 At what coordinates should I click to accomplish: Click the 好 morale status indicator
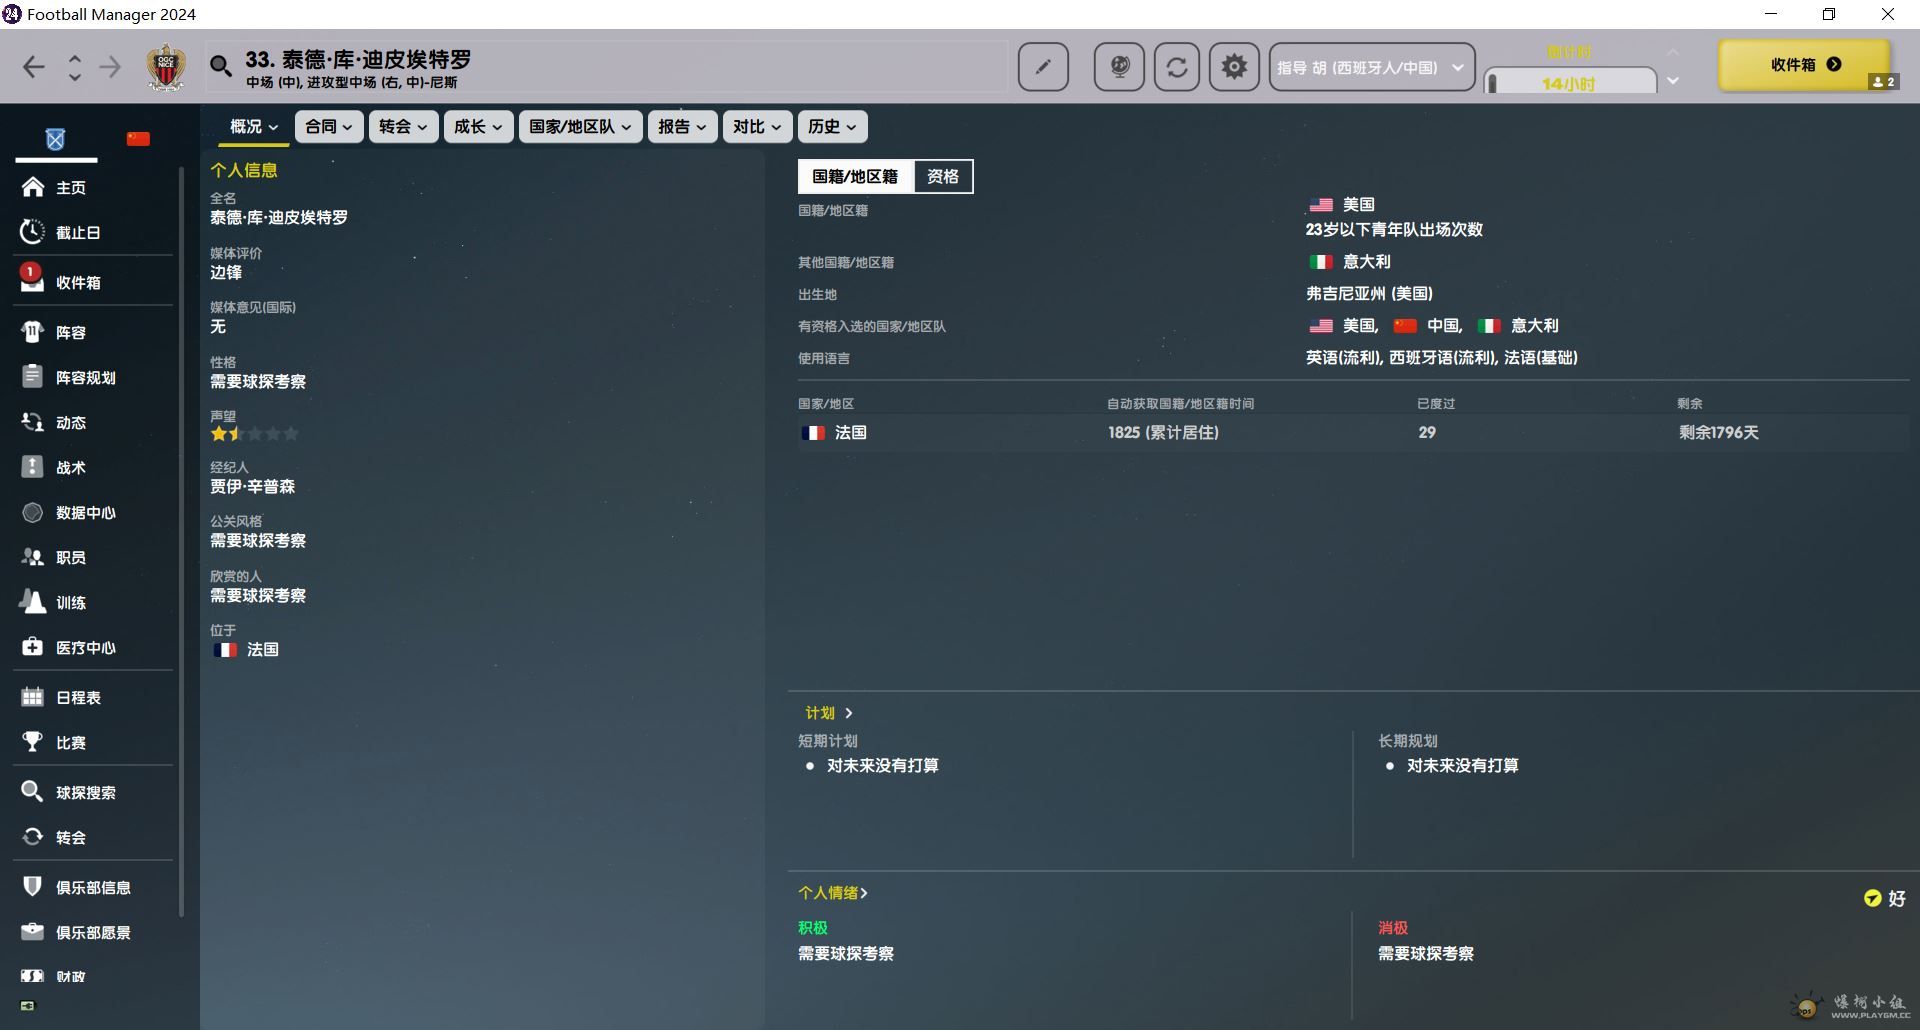click(1885, 899)
